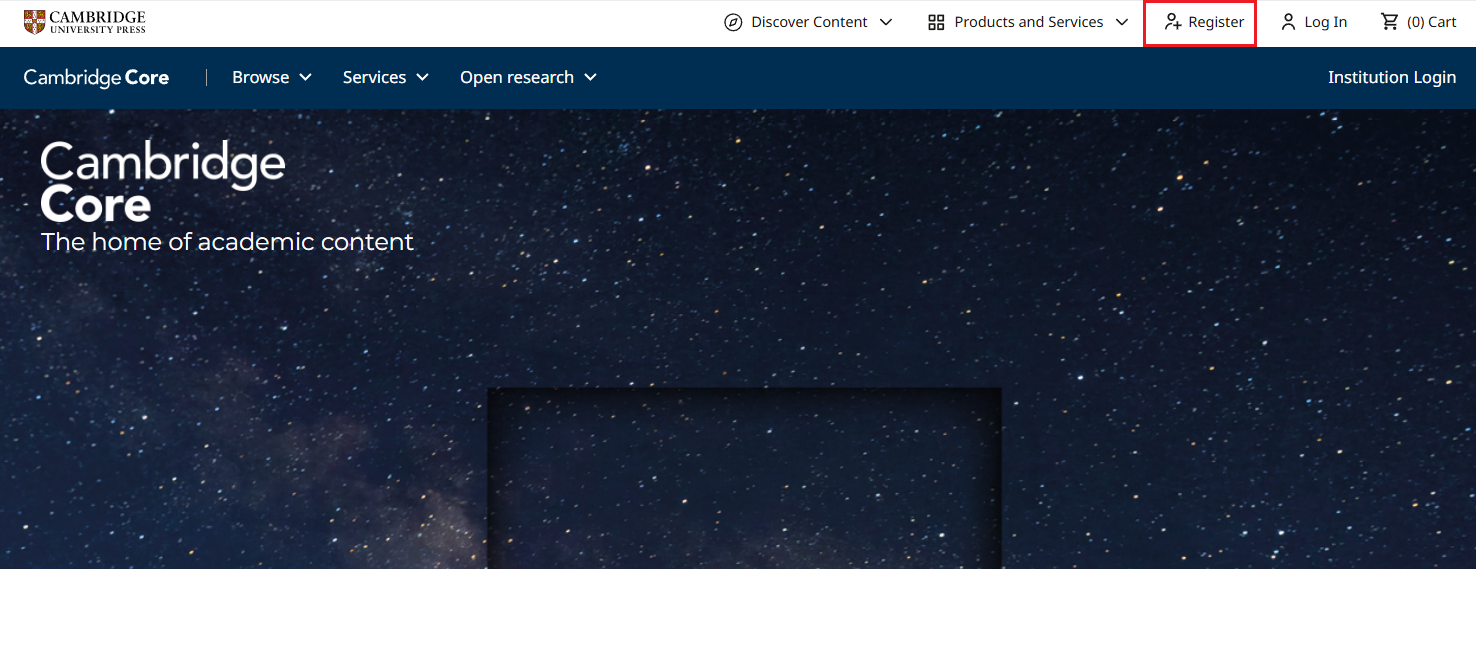Screen dimensions: 1476x648
Task: Click the compass icon beside Discover Content
Action: tap(733, 22)
